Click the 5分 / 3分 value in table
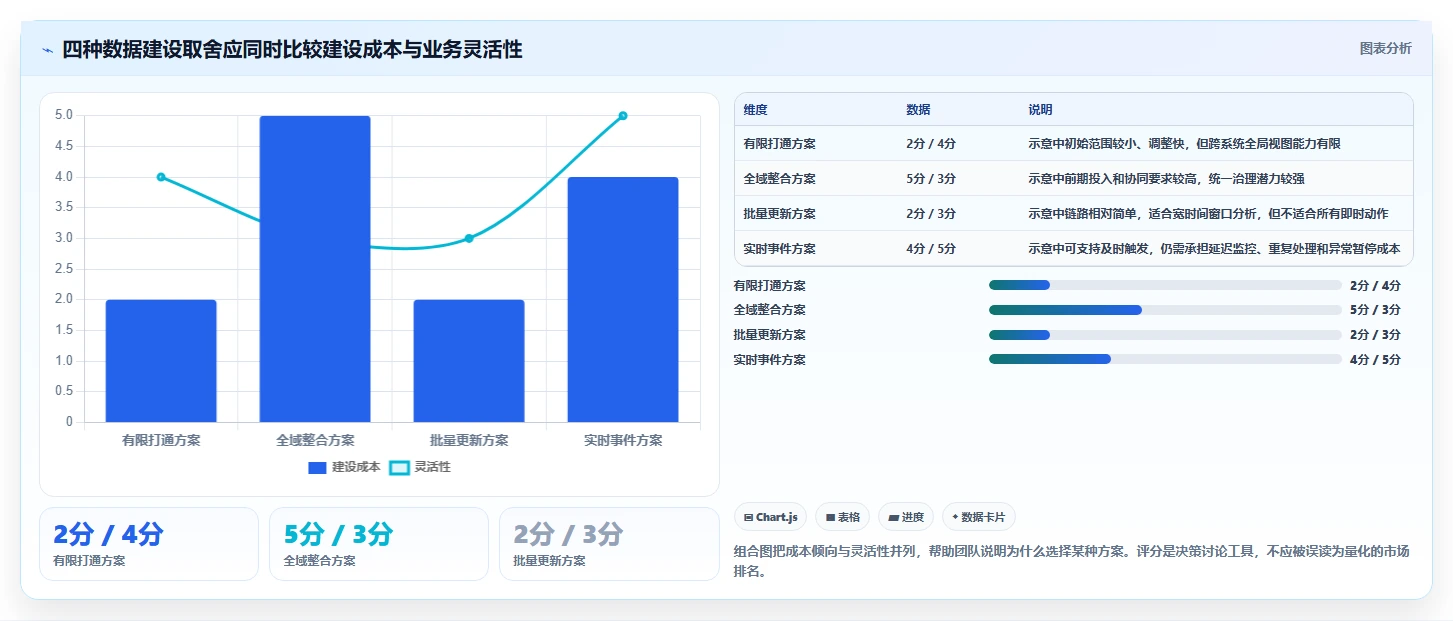Screen dimensions: 1453x621 (x=930, y=179)
